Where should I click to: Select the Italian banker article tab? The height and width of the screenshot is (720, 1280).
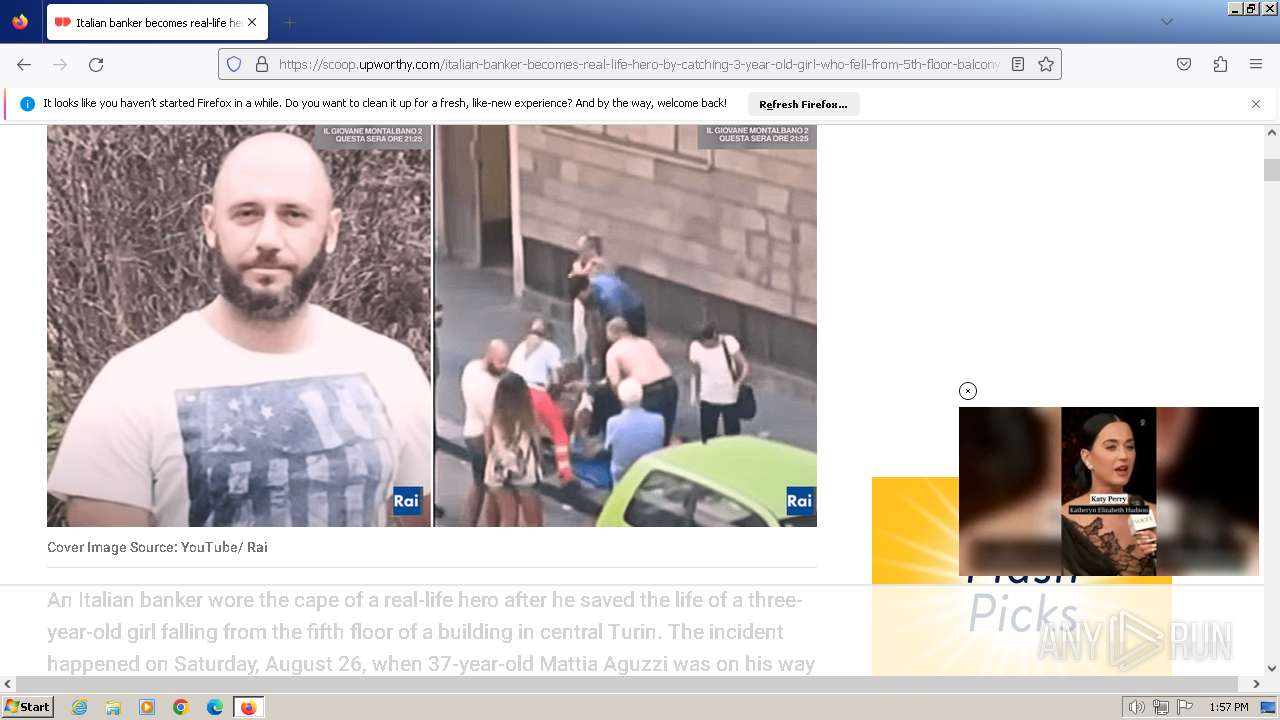(x=157, y=22)
